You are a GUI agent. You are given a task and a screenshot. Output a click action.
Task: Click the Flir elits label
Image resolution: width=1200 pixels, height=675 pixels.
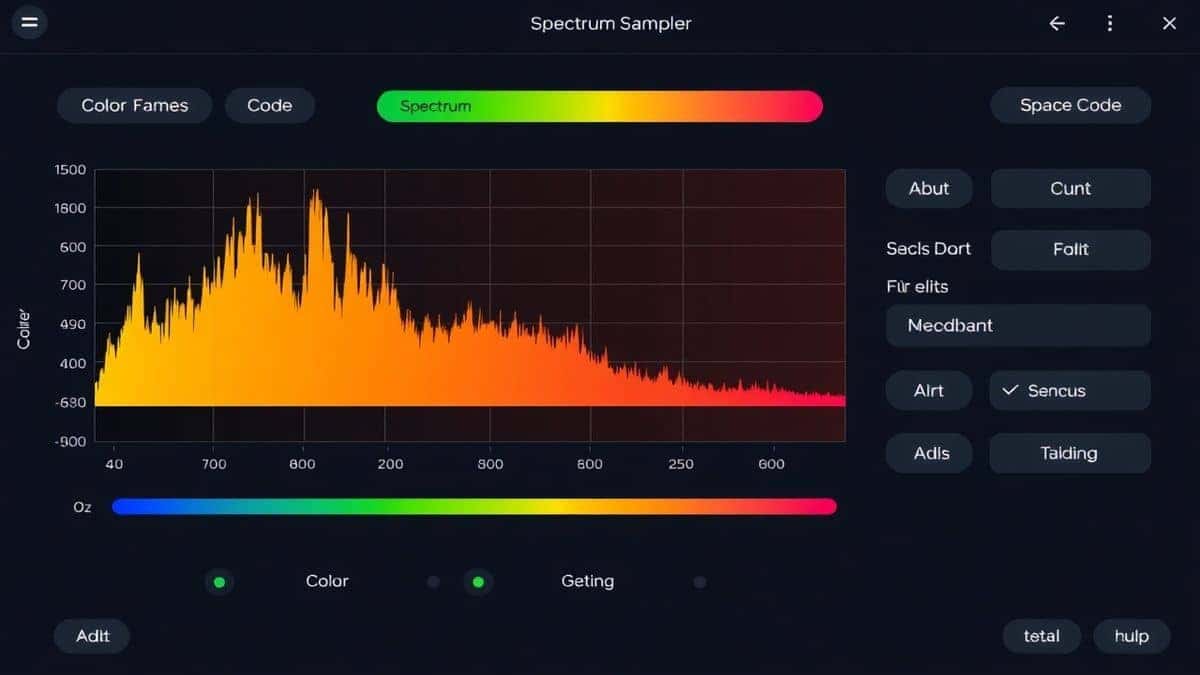pos(917,287)
